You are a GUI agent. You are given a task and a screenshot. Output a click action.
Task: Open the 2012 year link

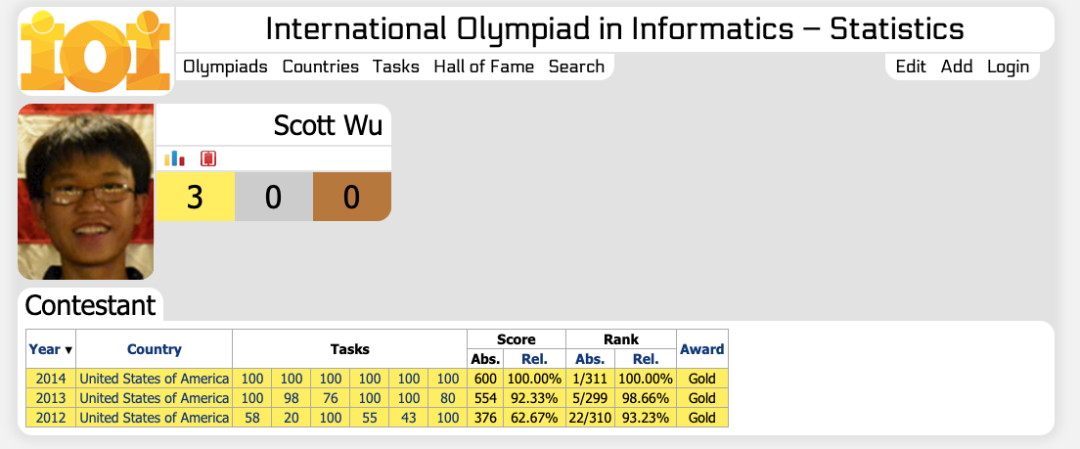pyautogui.click(x=51, y=417)
